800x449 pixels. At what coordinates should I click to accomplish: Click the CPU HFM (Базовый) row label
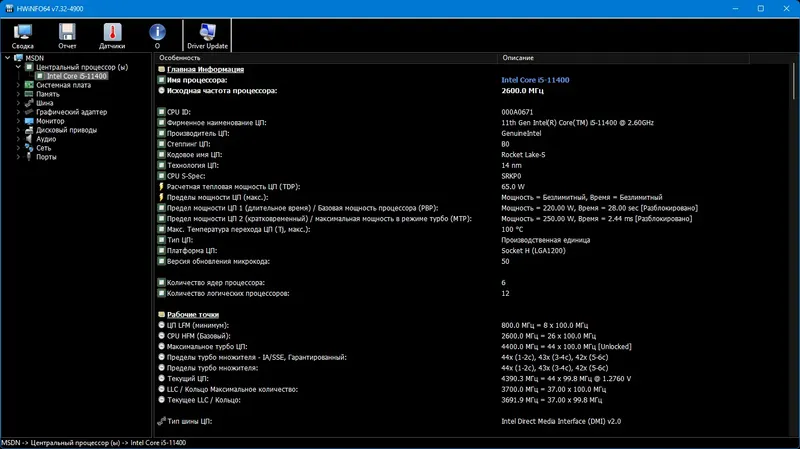click(x=198, y=336)
